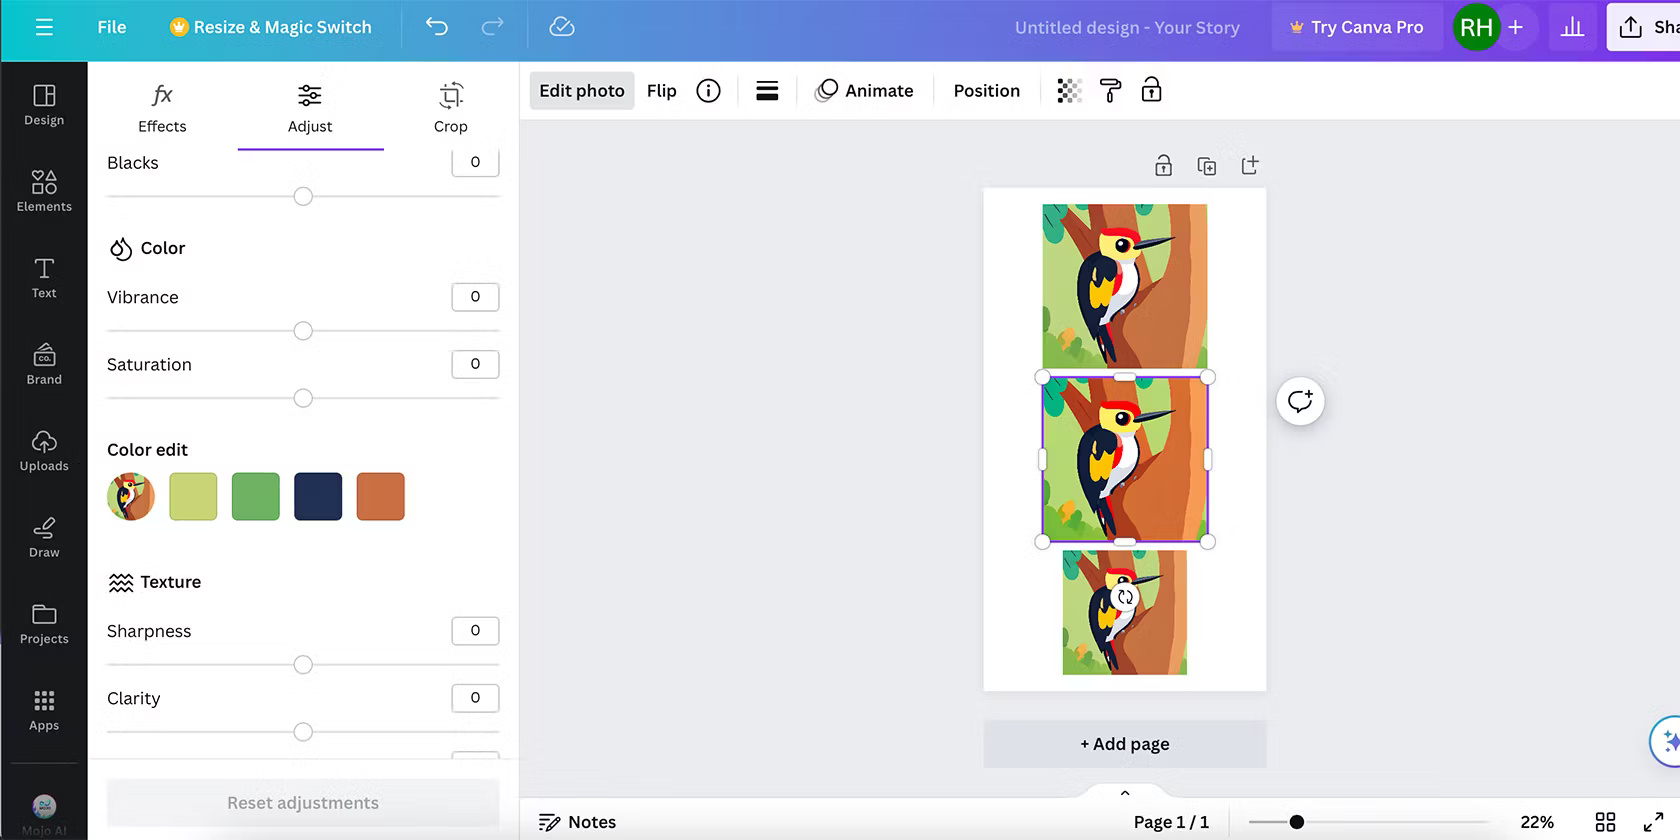1680x840 pixels.
Task: Click Try Canva Pro button
Action: 1356,27
